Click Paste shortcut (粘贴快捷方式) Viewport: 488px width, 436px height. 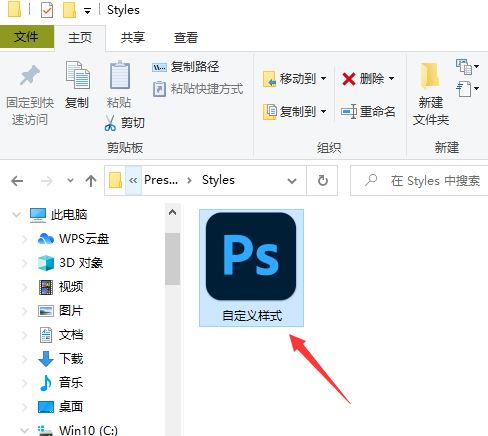[198, 89]
